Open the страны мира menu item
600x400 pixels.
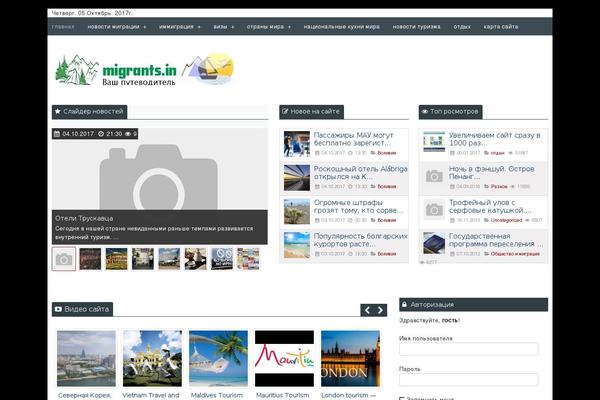click(265, 27)
